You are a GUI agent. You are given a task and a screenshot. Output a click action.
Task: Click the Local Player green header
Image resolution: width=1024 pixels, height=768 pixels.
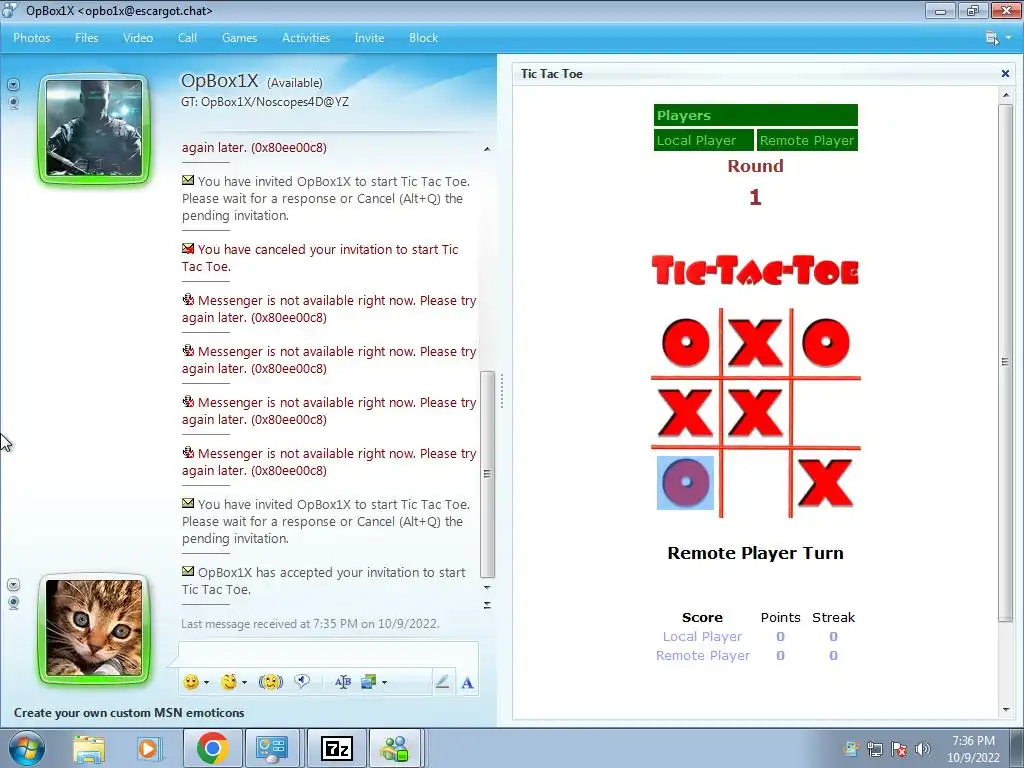click(x=703, y=140)
